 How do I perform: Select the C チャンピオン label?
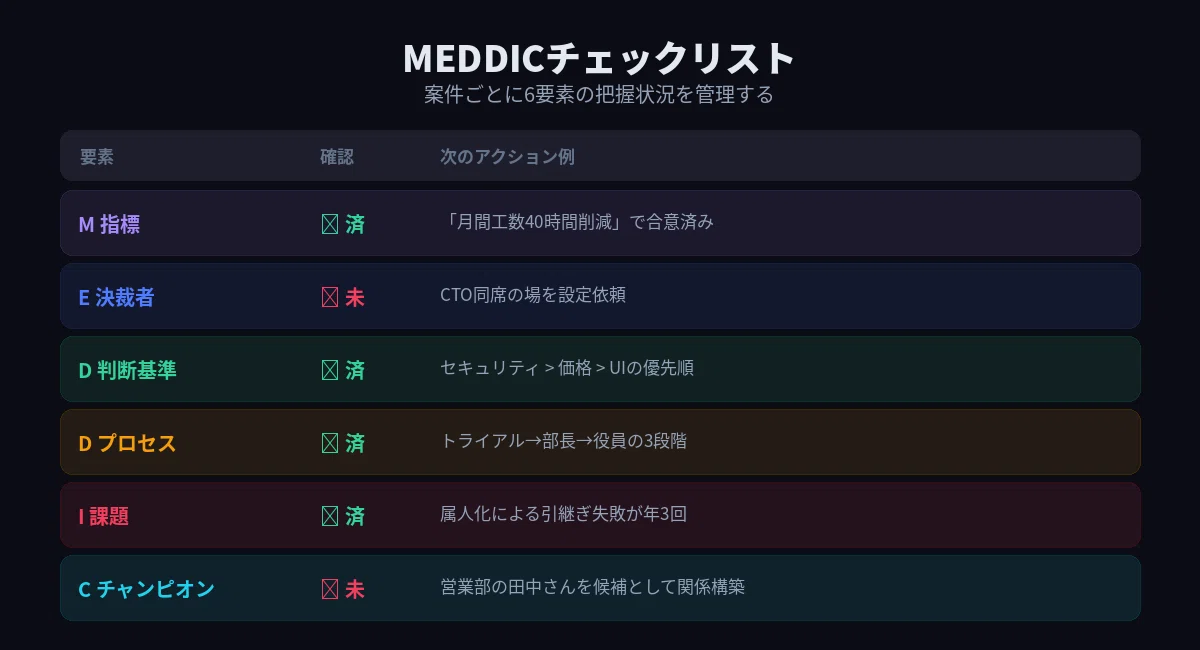(147, 589)
